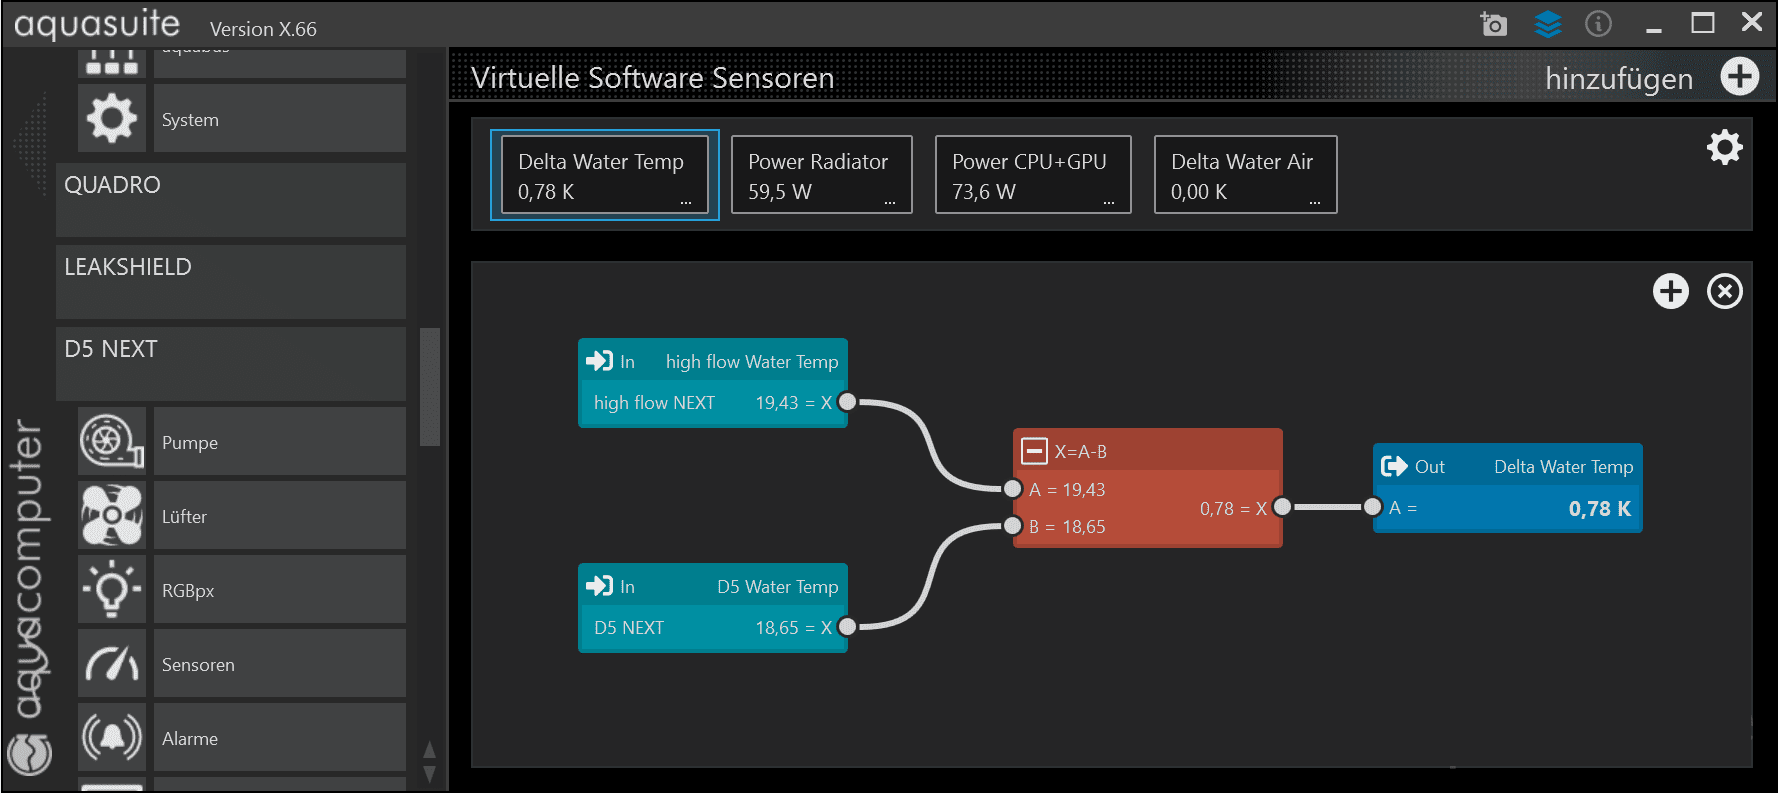Screen dimensions: 1778x793
Task: Click the System gear icon in sidebar
Action: pyautogui.click(x=112, y=118)
